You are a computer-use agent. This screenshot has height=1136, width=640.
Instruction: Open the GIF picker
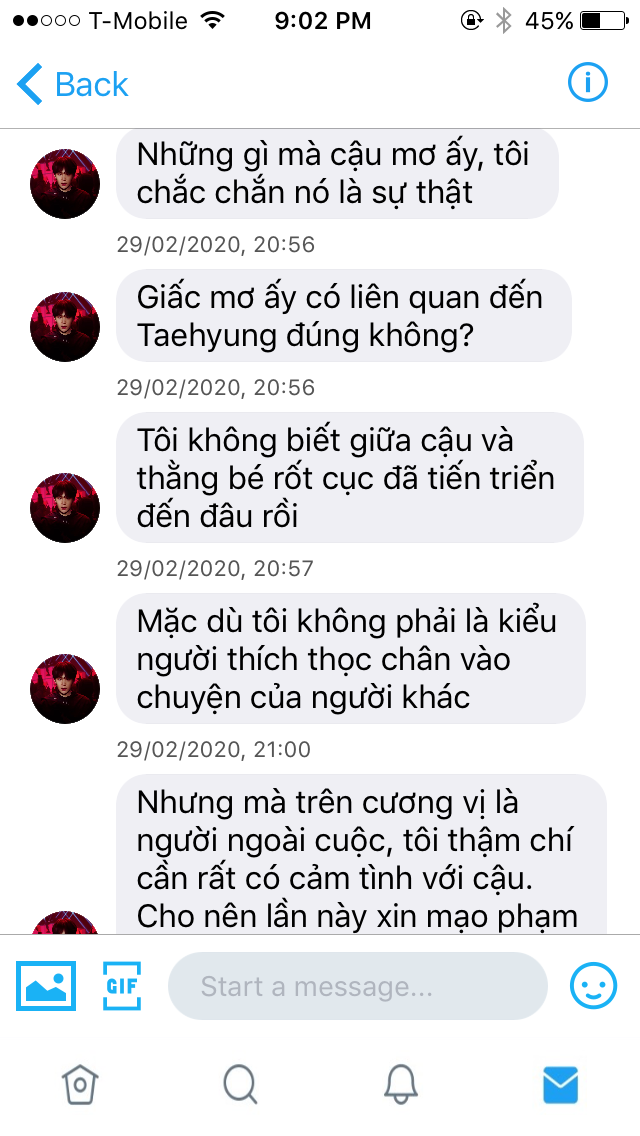122,985
